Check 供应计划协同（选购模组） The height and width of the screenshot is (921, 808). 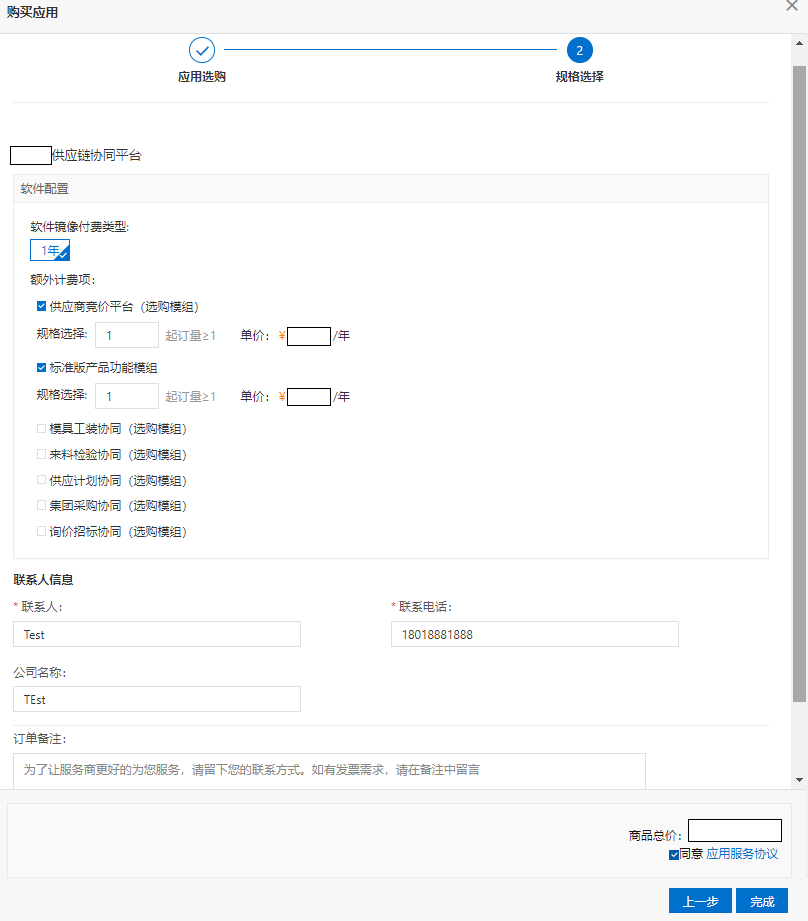point(41,480)
